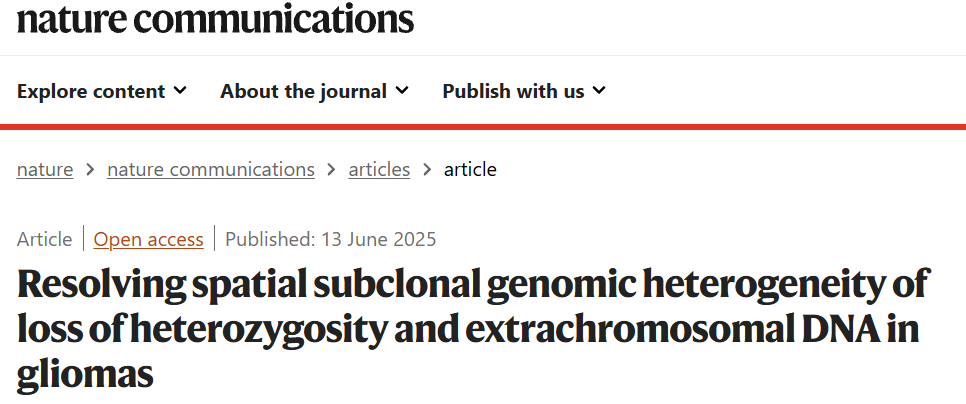Screen dimensions: 966x404
Task: Go to the nature breadcrumb link
Action: tap(45, 169)
